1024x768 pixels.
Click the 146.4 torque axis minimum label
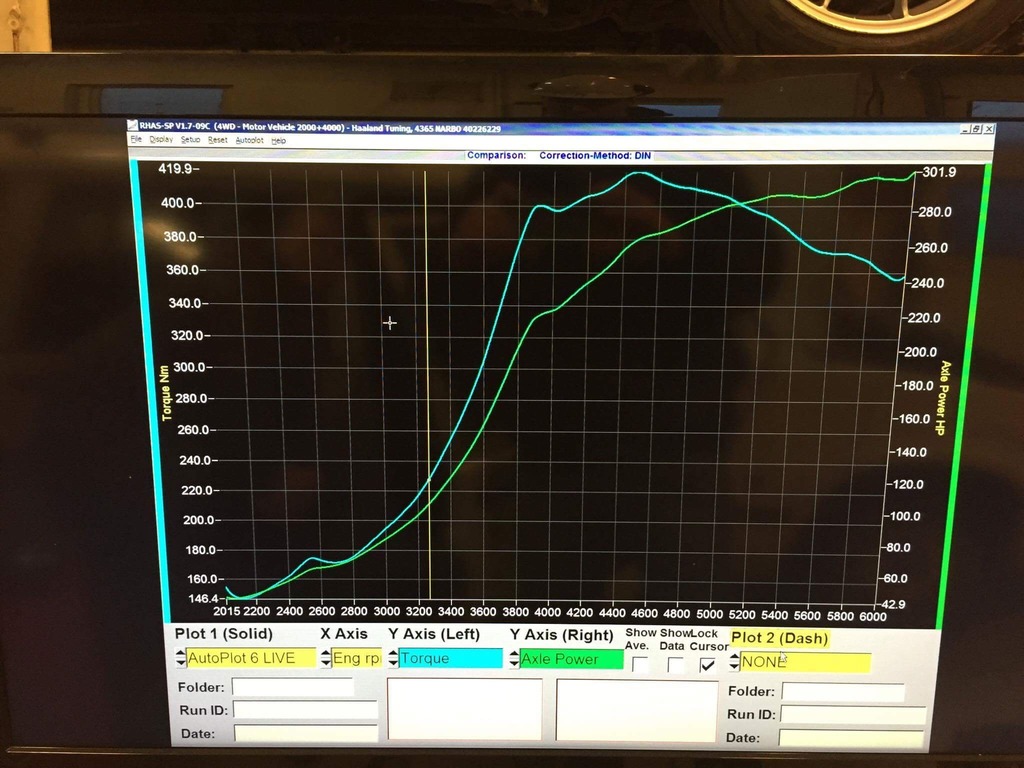point(202,598)
